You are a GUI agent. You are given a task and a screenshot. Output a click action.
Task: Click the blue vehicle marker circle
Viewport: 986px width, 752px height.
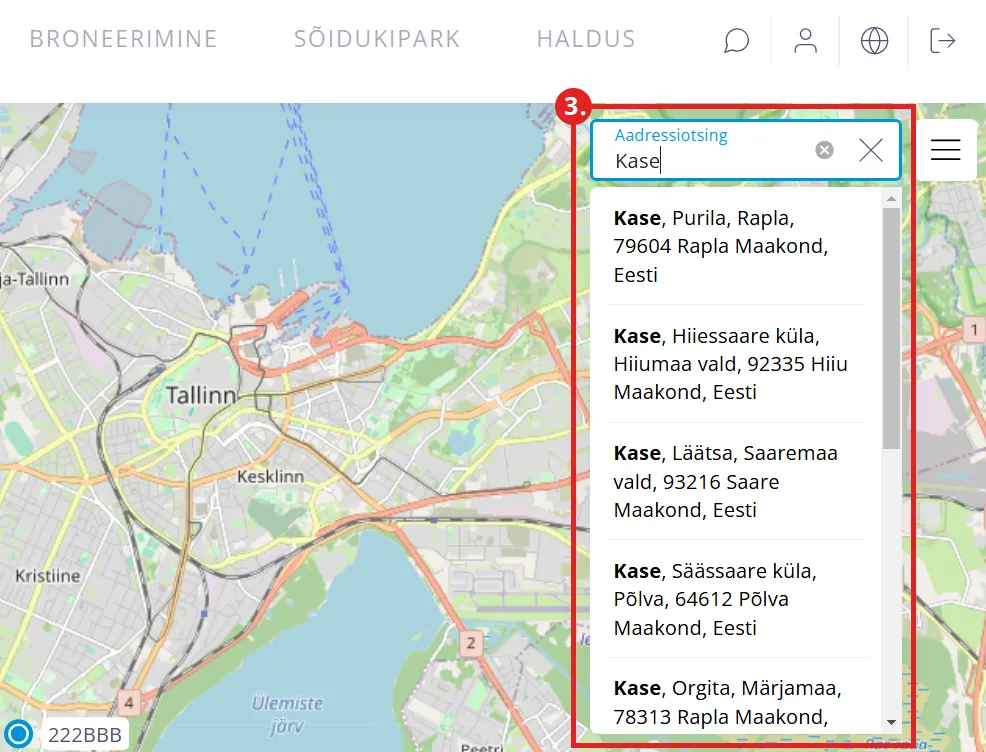[17, 734]
